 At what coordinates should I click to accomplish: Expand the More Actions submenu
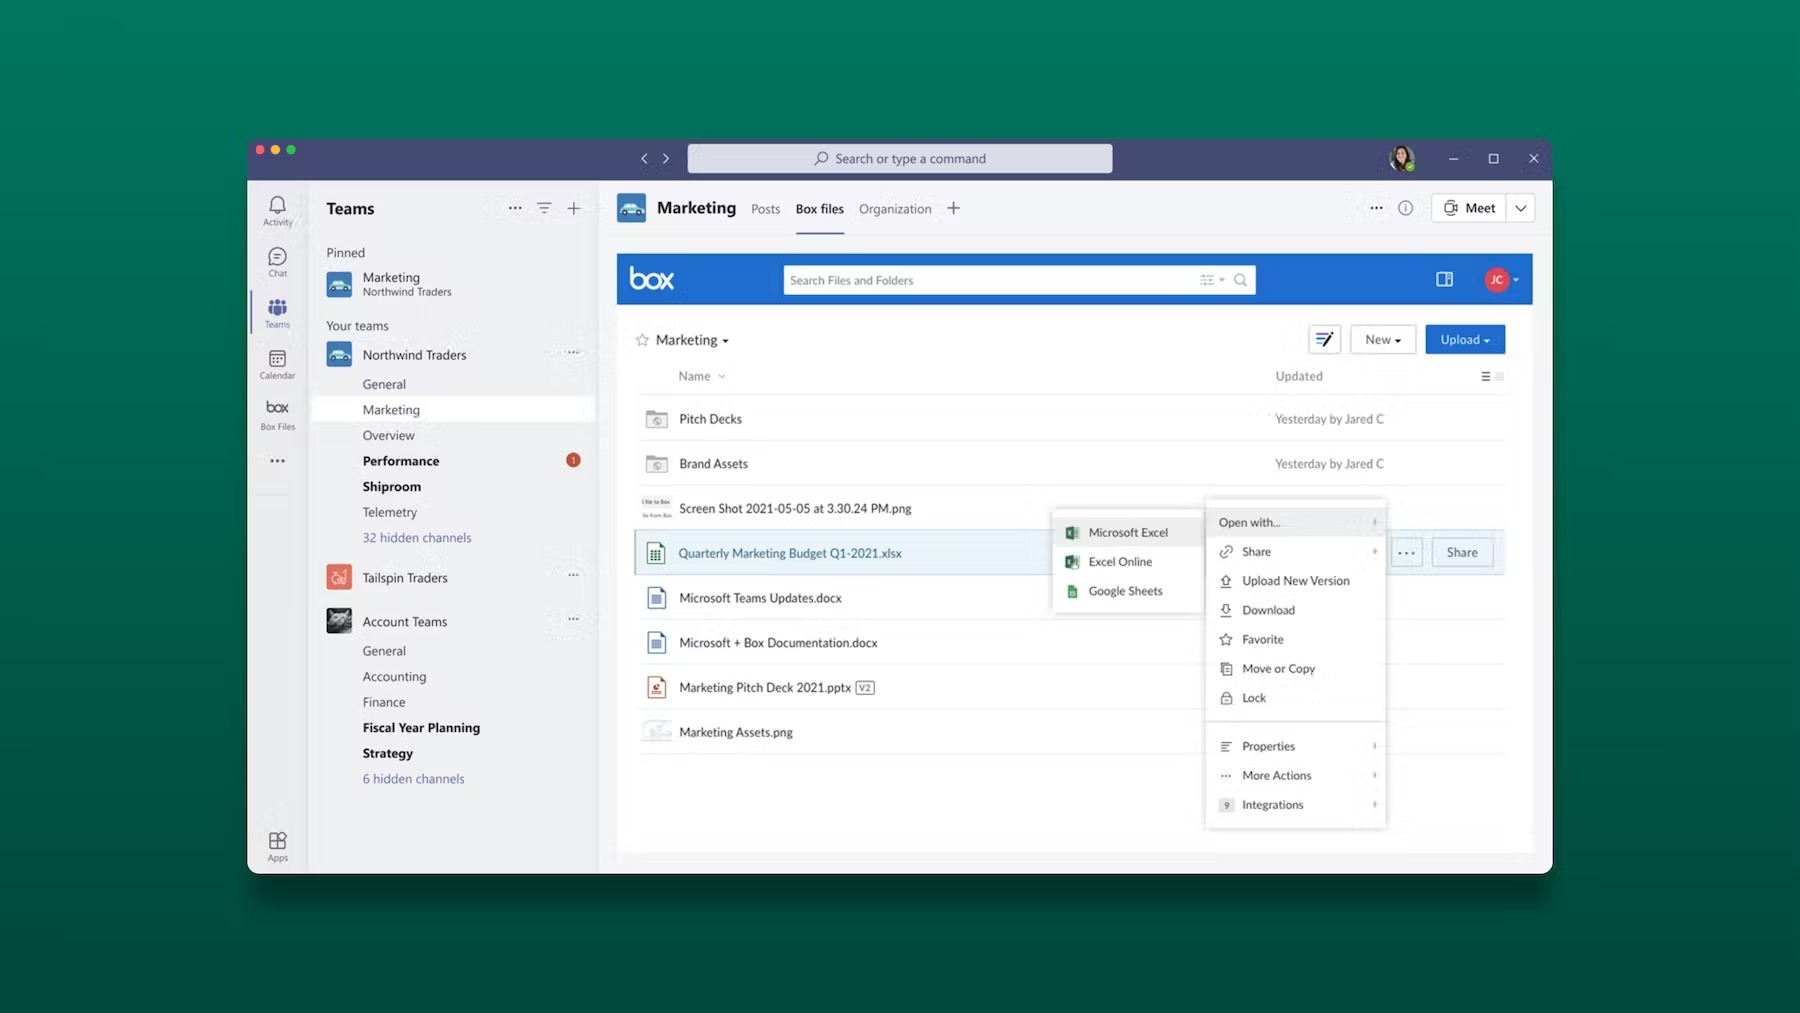tap(1296, 775)
